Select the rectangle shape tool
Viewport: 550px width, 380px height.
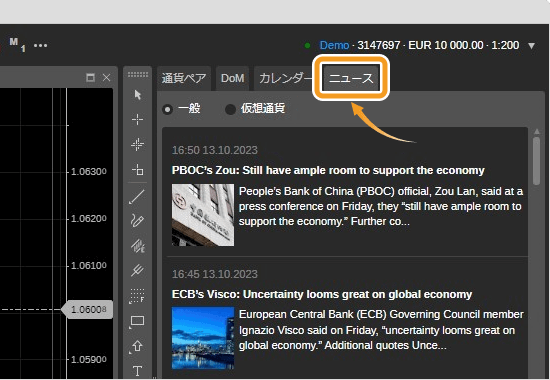point(137,321)
